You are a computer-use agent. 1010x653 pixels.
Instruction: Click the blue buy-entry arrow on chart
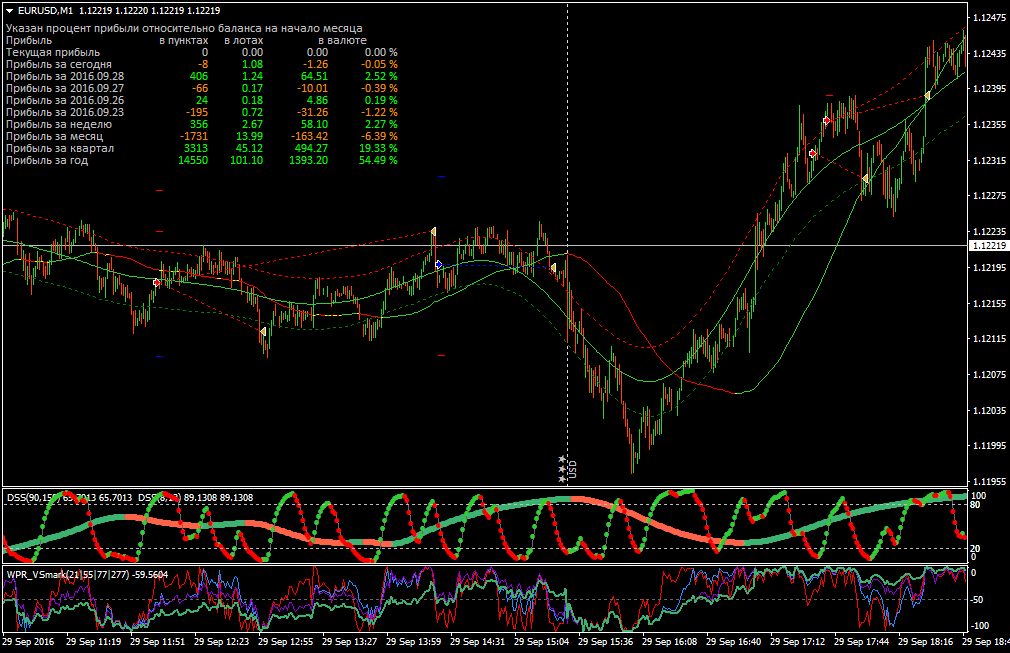(439, 265)
